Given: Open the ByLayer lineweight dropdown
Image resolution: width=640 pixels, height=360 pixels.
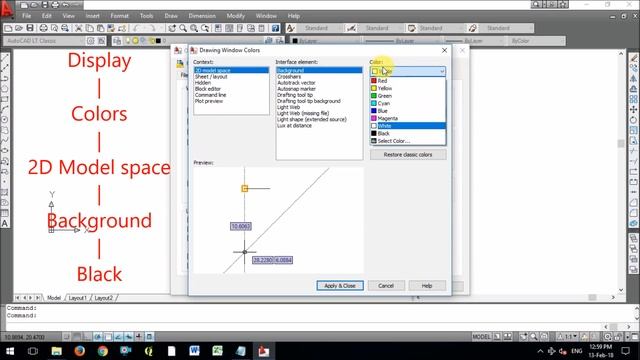Looking at the screenshot, I should [x=473, y=41].
